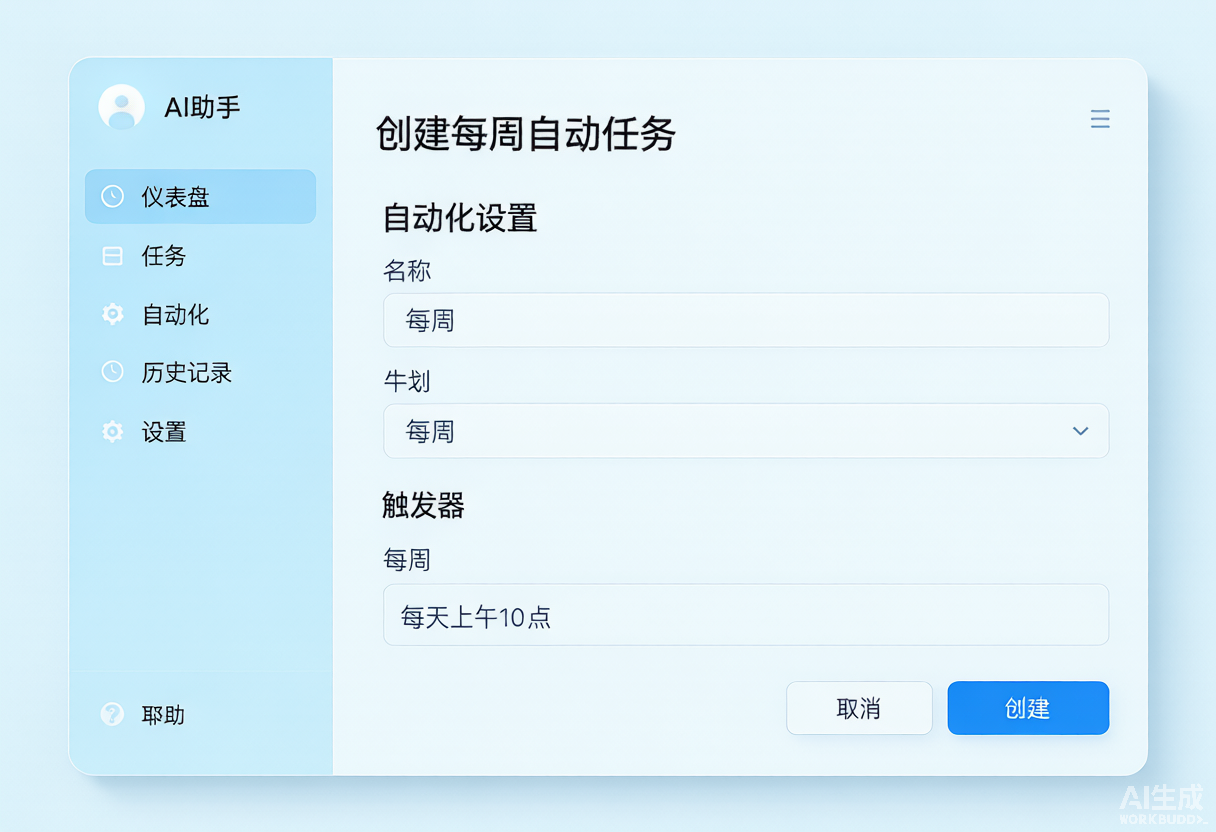Screen dimensions: 1216x832
Task: Expand the 每周 schedule dropdown chevron
Action: pyautogui.click(x=1080, y=431)
